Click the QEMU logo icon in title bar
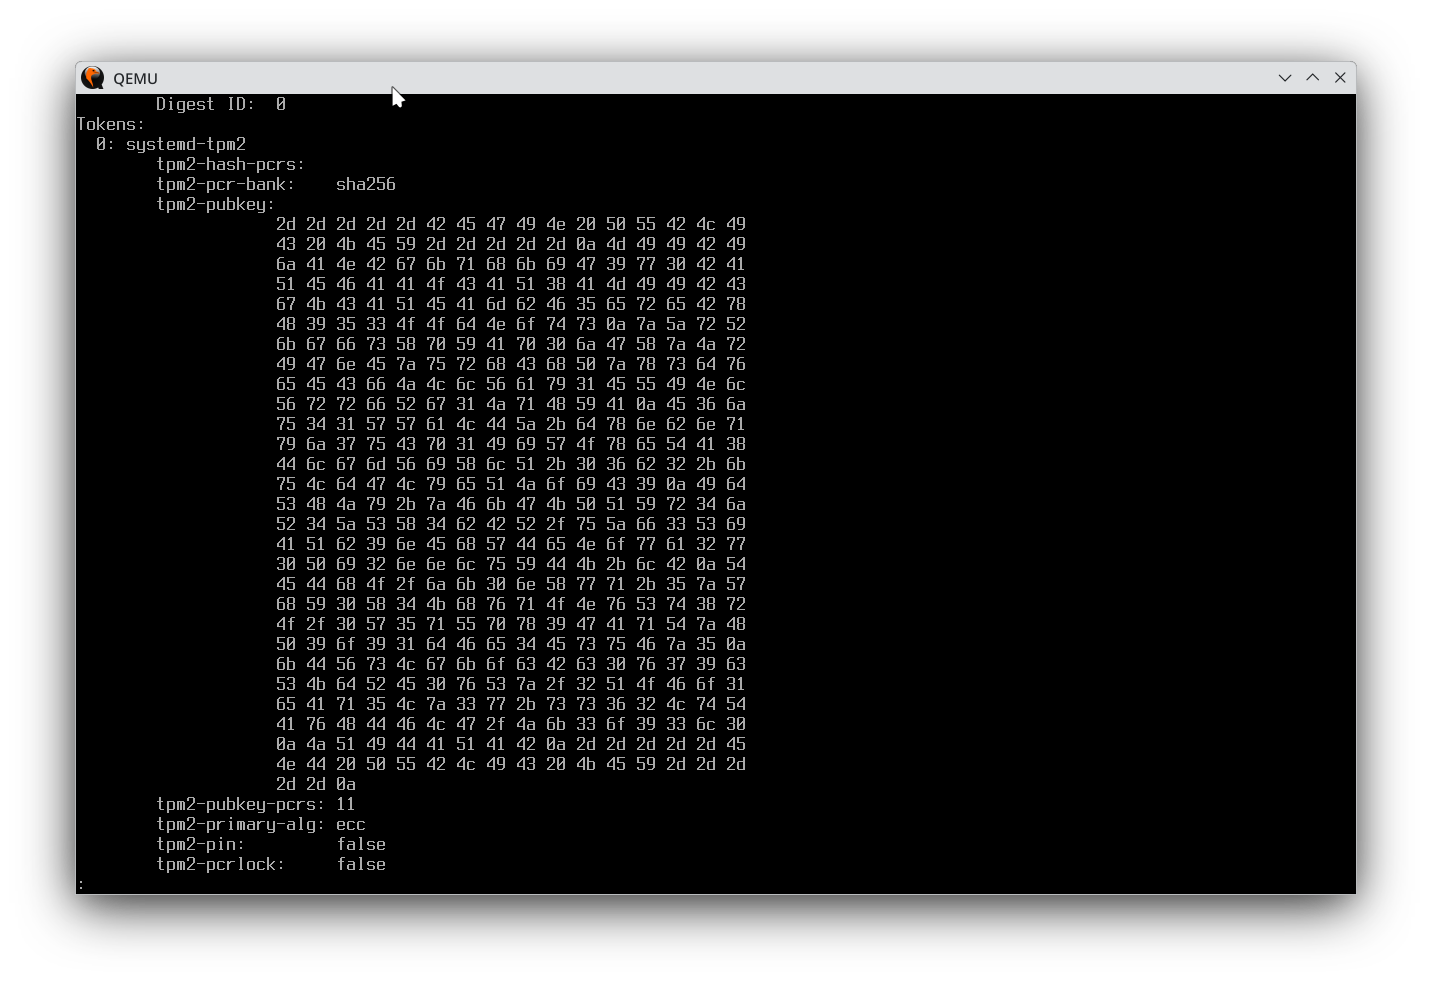Image resolution: width=1432 pixels, height=983 pixels. pyautogui.click(x=93, y=78)
